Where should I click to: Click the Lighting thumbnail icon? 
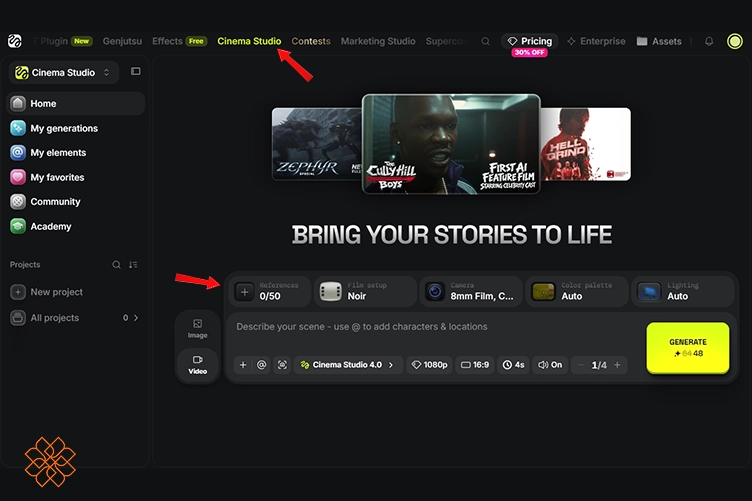[x=649, y=291]
